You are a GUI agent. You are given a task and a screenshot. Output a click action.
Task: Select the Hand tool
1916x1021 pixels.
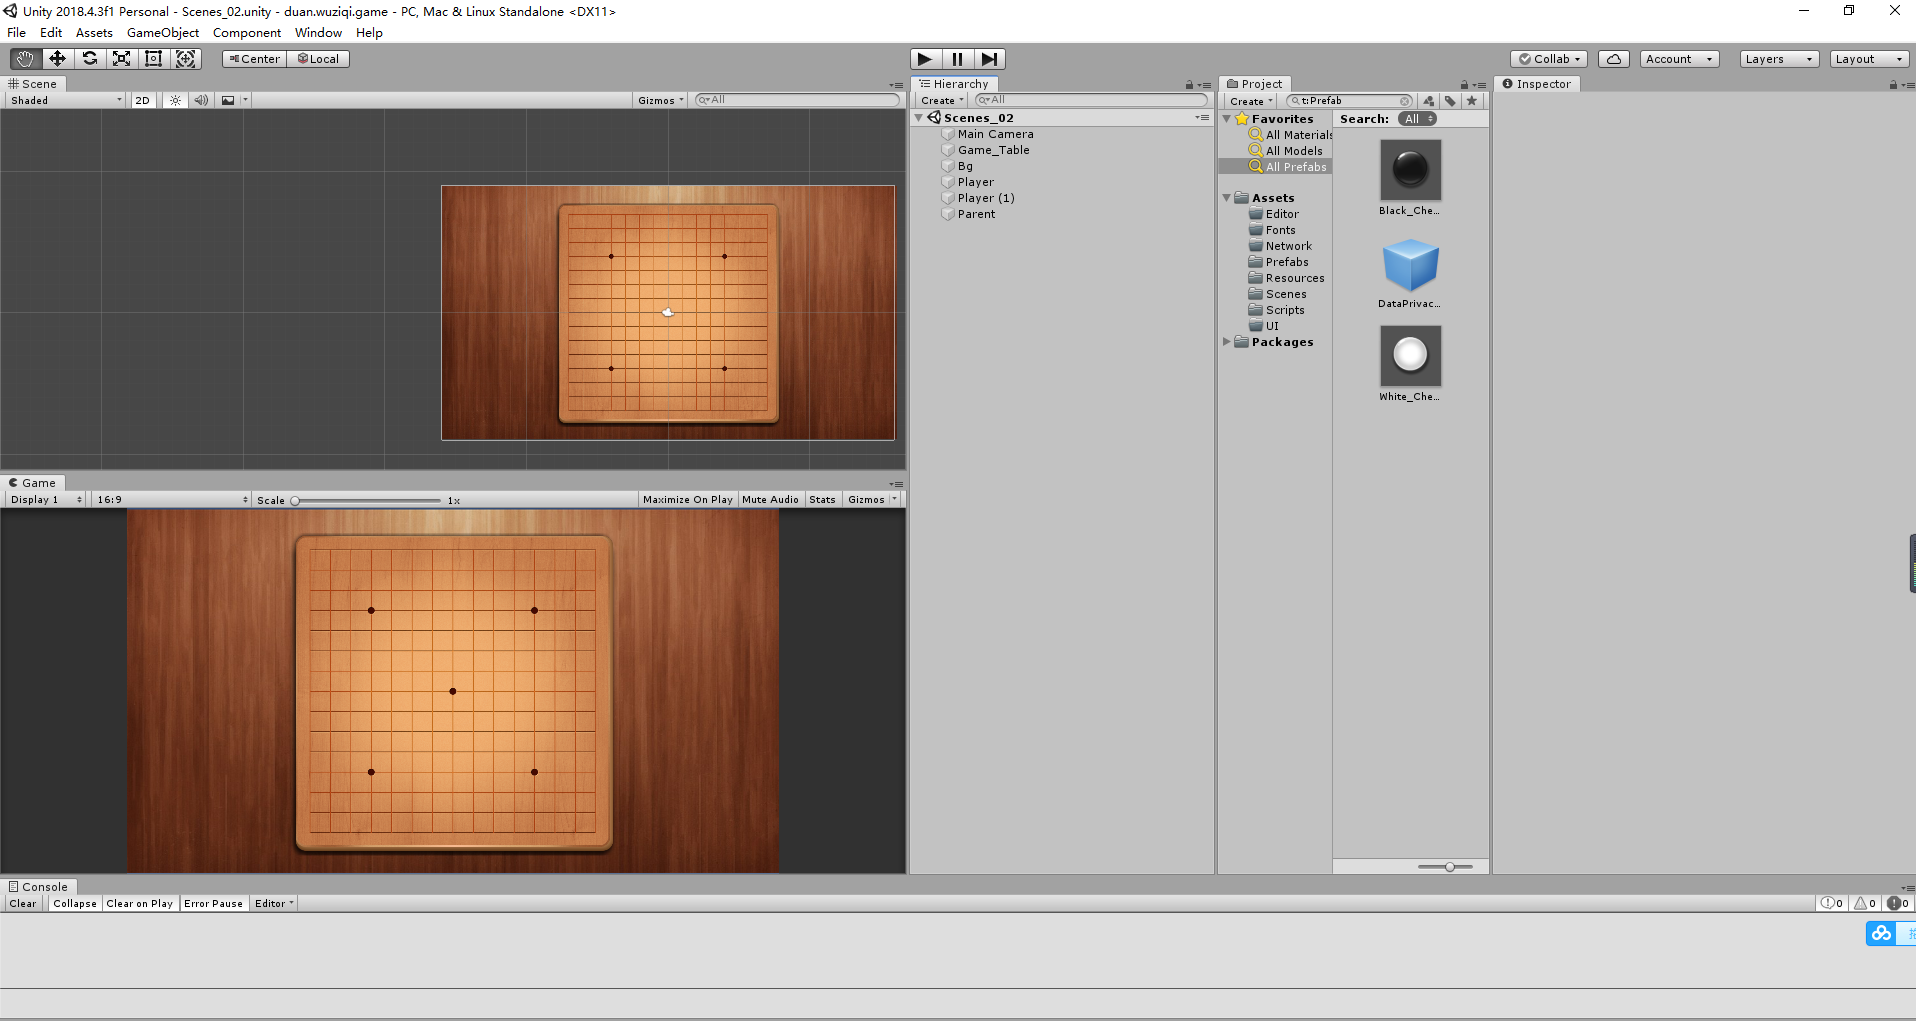pyautogui.click(x=24, y=58)
